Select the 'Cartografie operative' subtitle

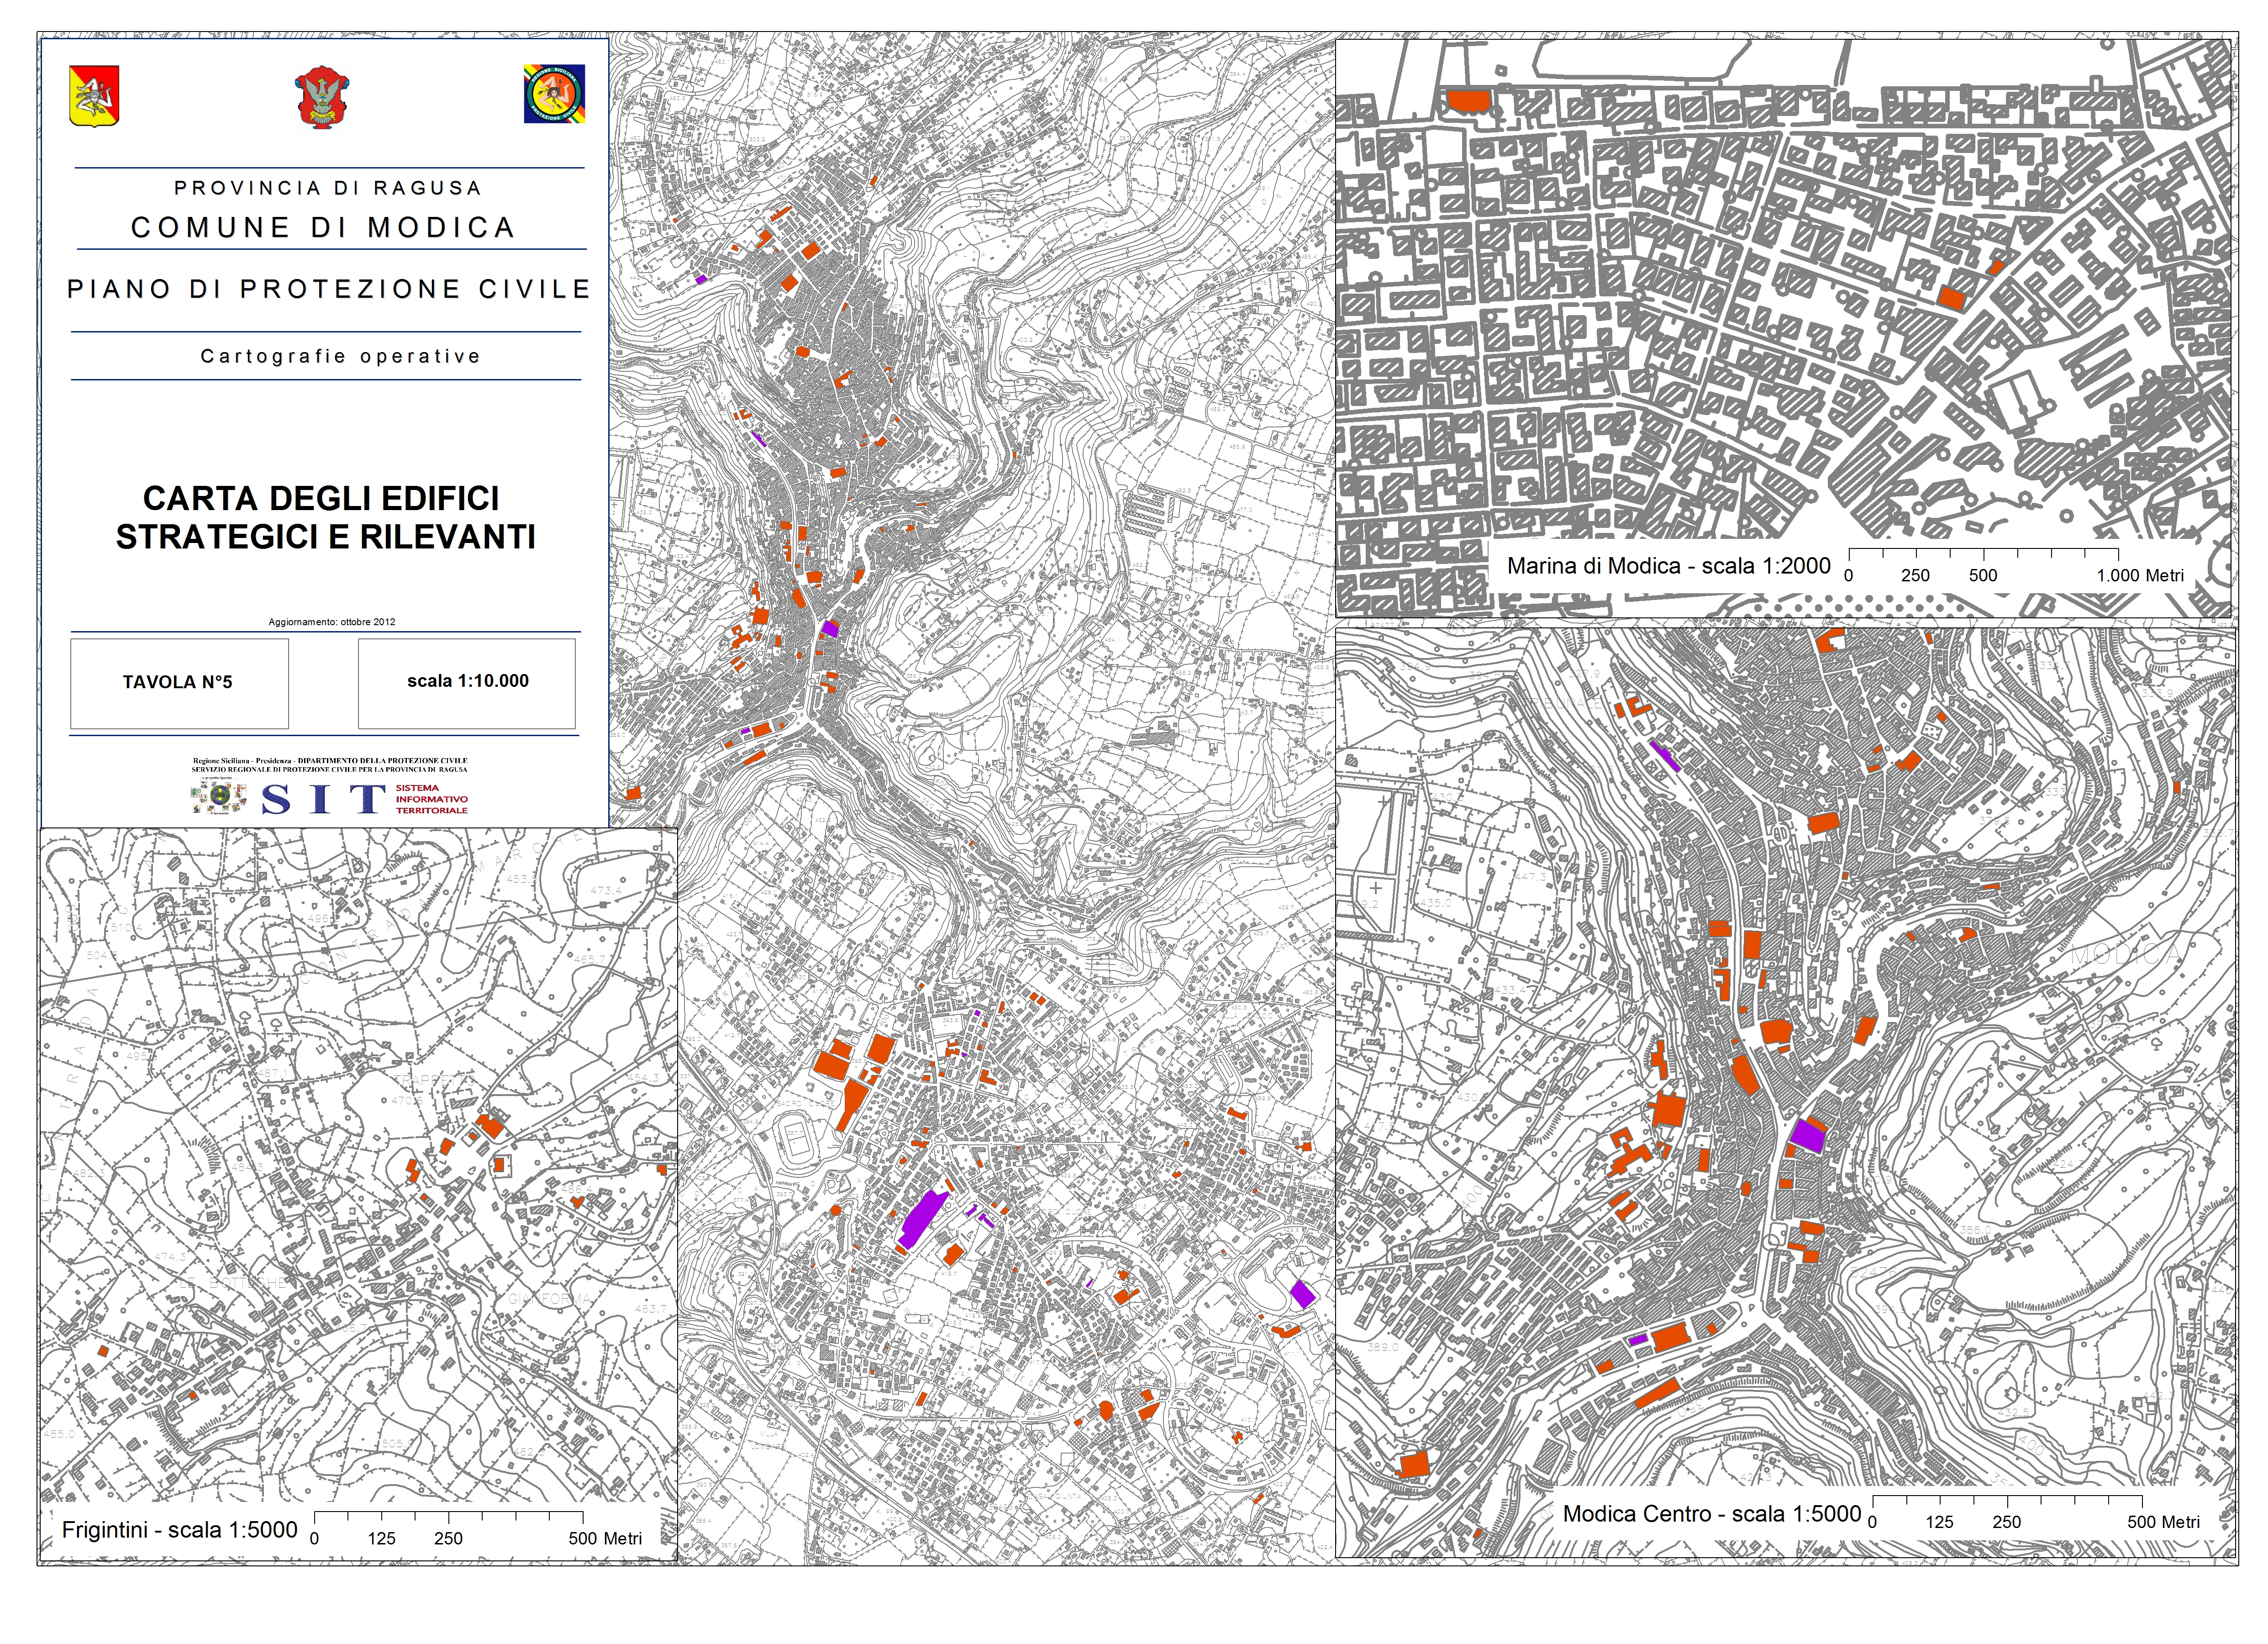(x=341, y=356)
